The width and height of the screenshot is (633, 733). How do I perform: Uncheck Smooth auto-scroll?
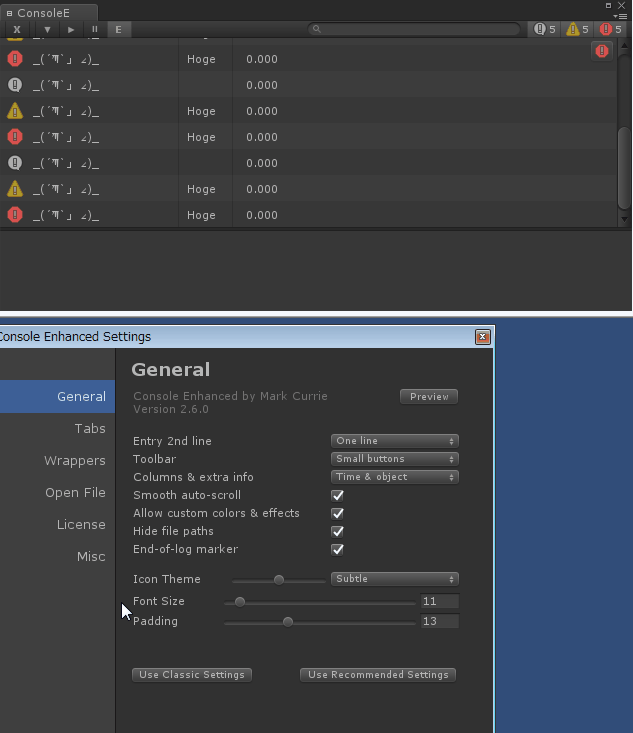point(337,496)
